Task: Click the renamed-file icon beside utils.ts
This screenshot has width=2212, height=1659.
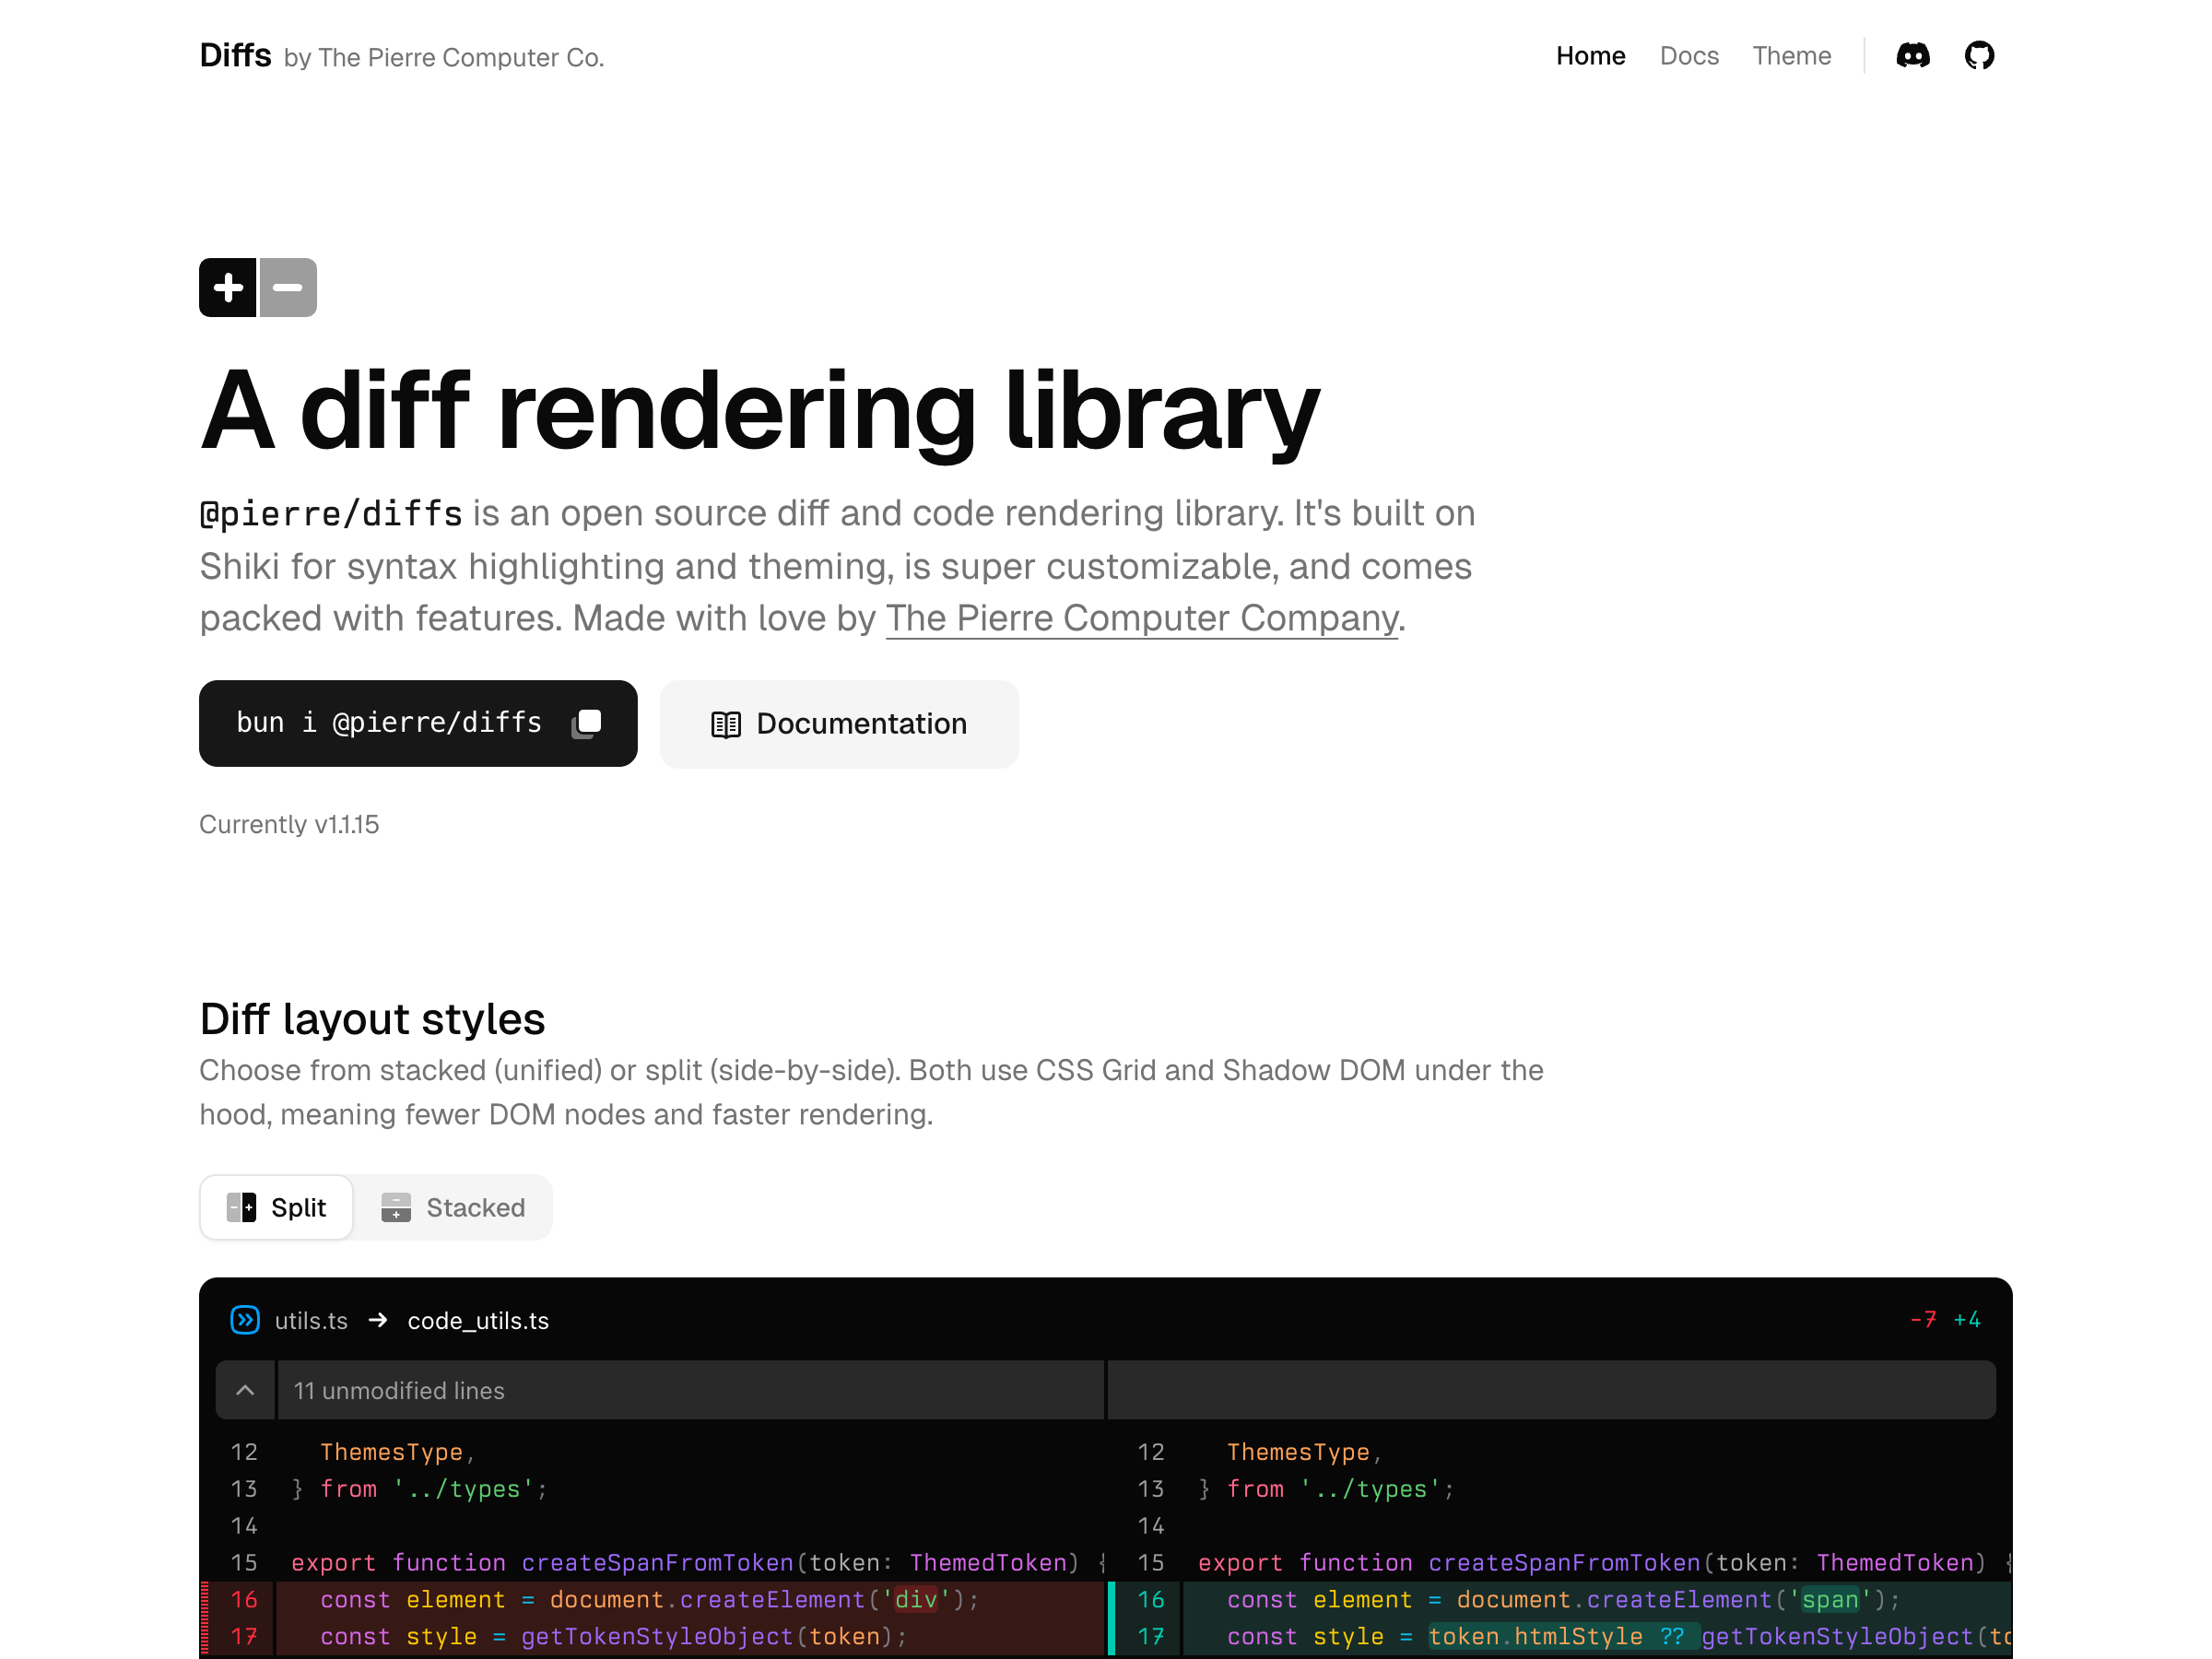Action: [245, 1320]
